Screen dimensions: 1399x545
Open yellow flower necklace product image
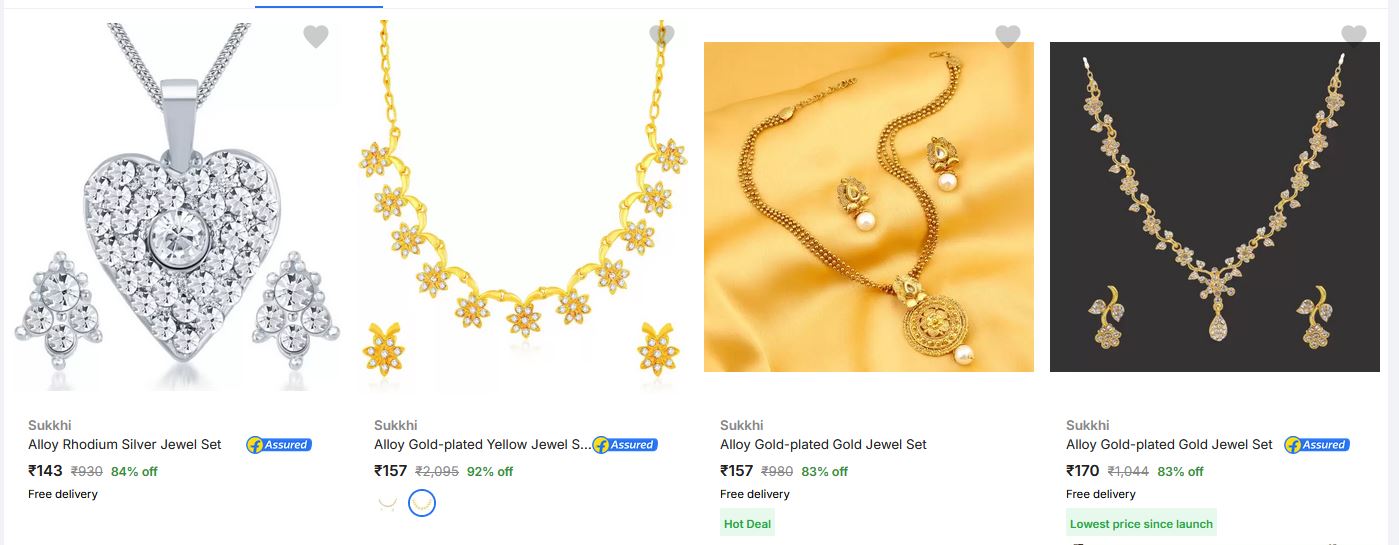pos(523,206)
